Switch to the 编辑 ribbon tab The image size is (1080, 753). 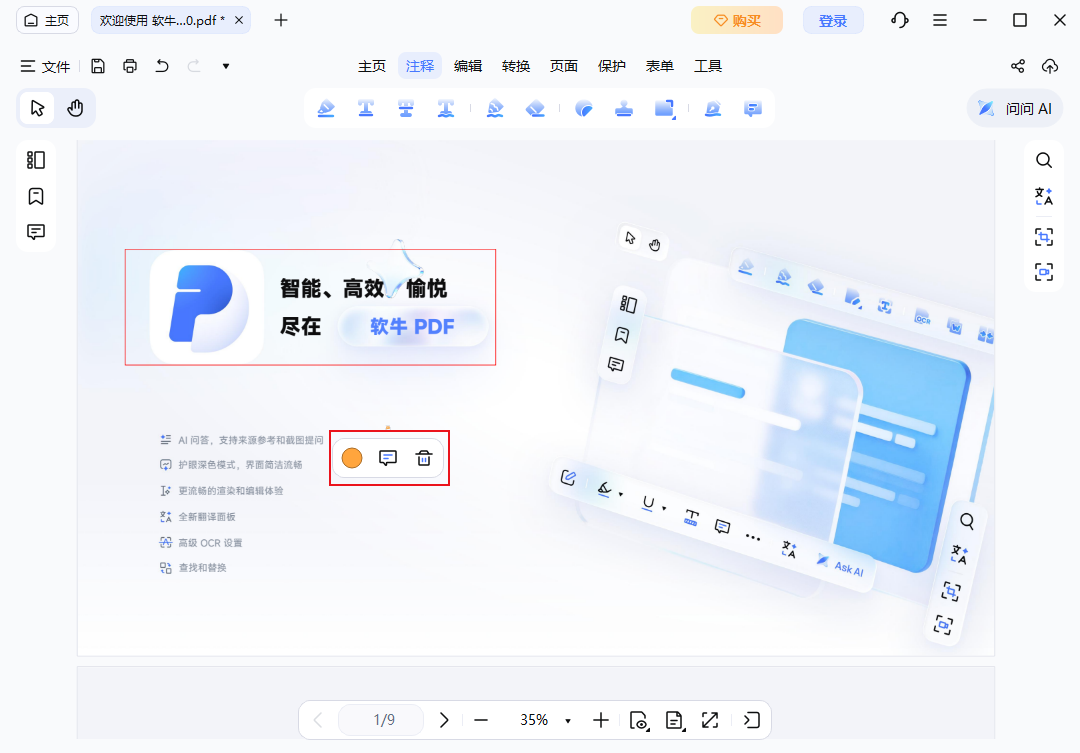(x=468, y=66)
